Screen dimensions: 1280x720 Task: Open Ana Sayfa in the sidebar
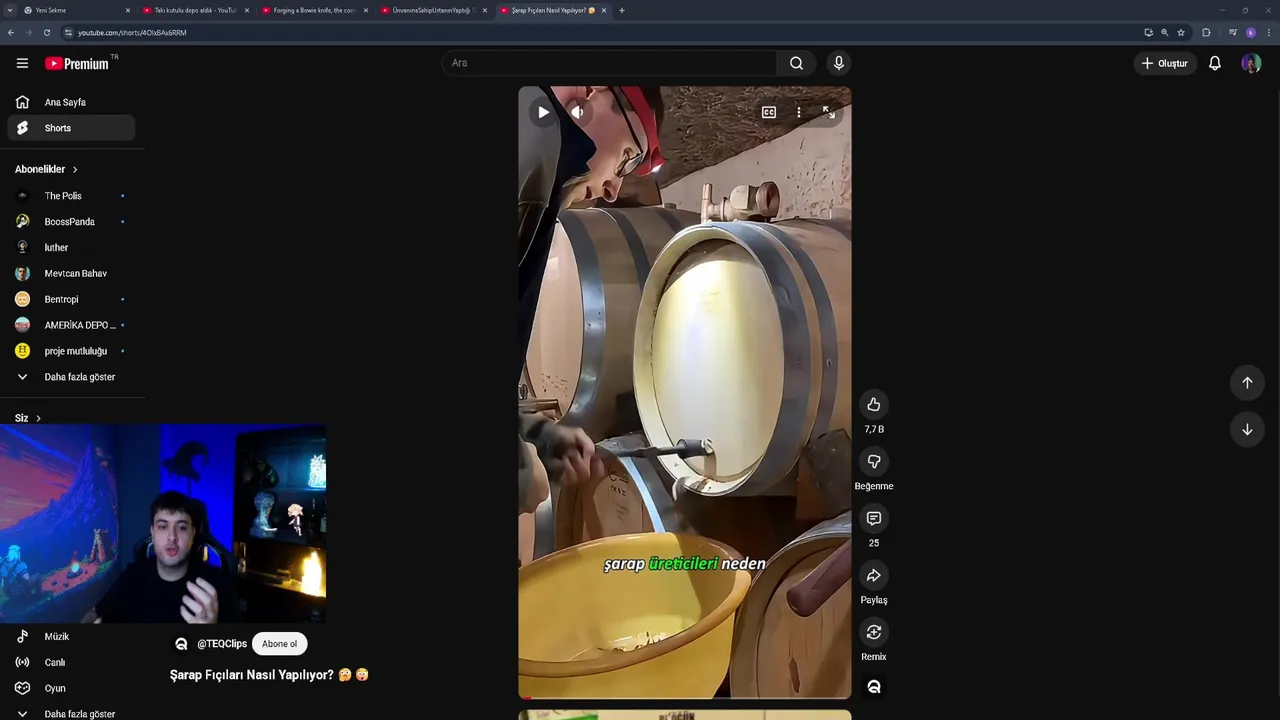pos(71,102)
